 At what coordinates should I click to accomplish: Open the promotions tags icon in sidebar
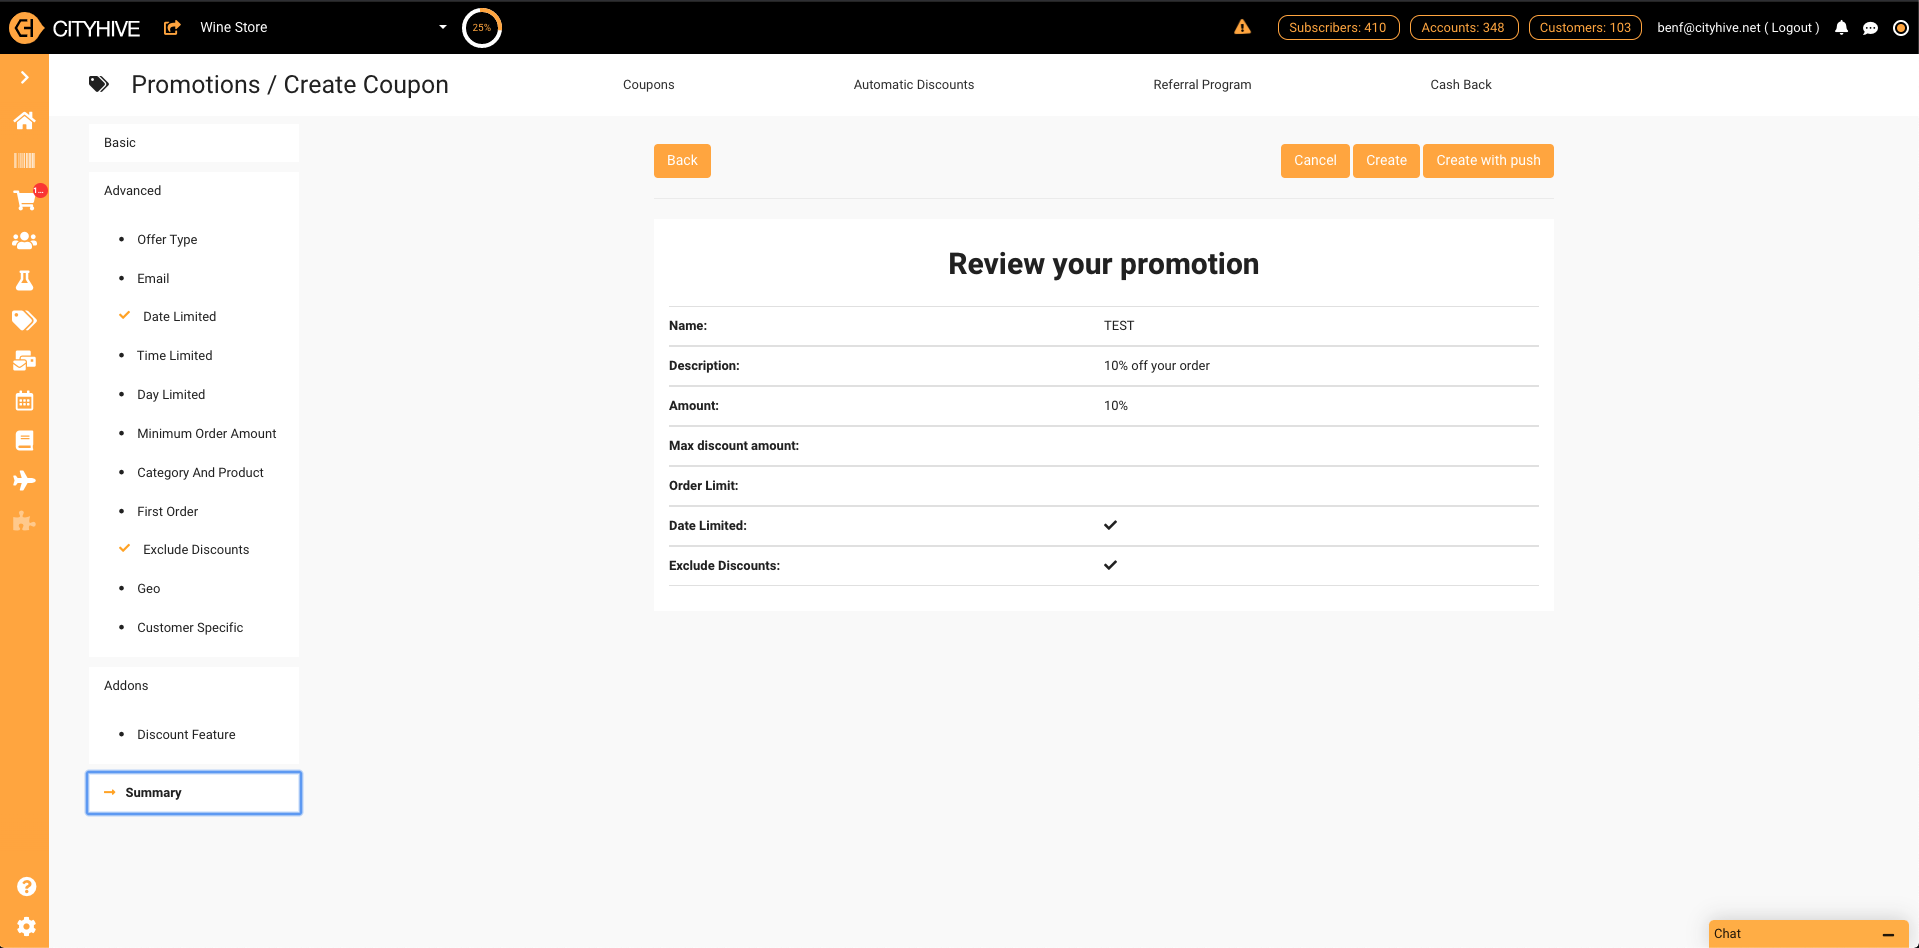click(x=24, y=320)
